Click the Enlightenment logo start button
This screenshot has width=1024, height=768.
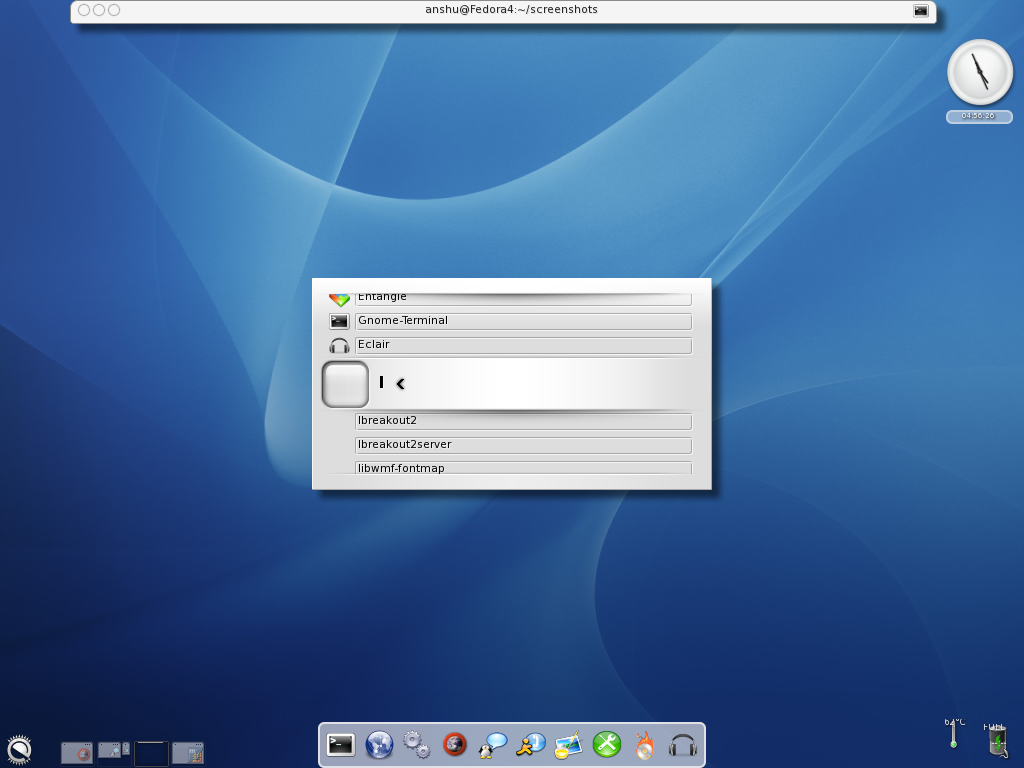tap(19, 750)
